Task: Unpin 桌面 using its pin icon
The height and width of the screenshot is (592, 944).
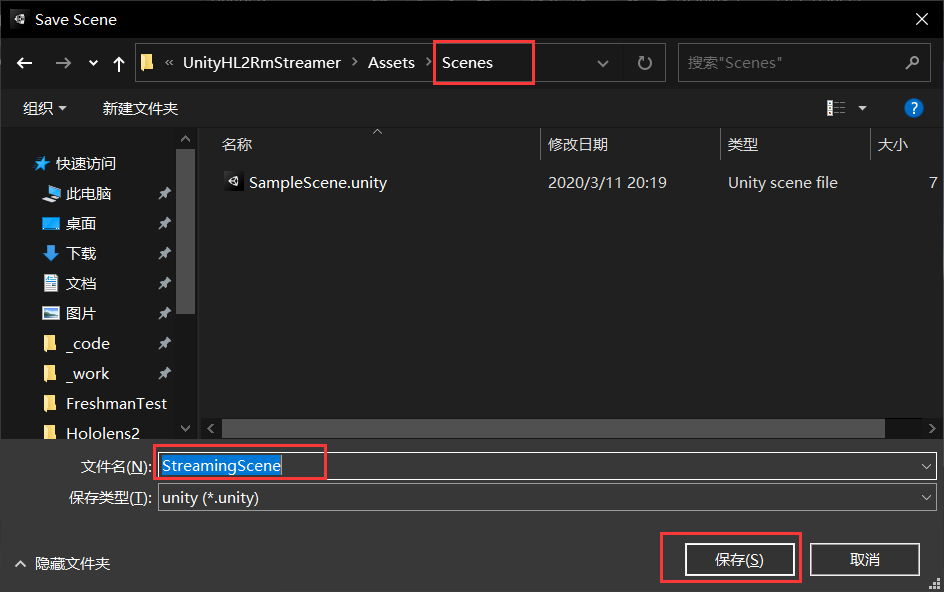Action: pos(164,224)
